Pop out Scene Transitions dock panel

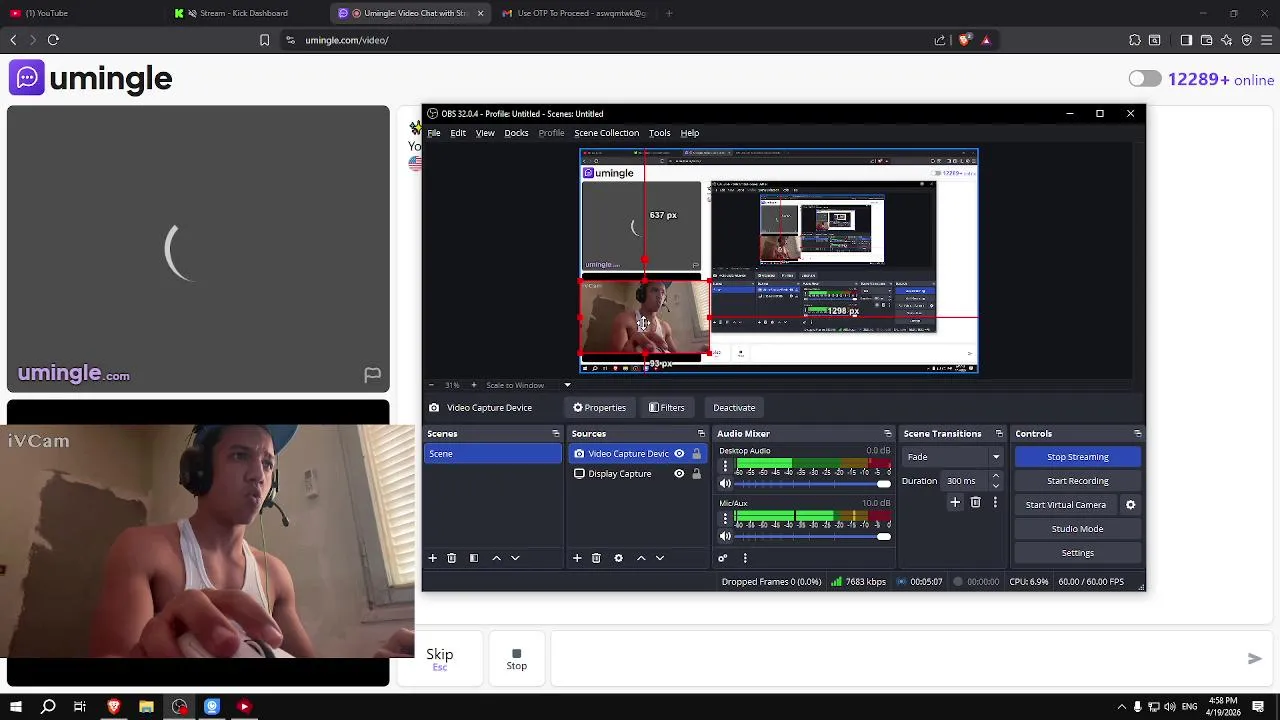pos(998,434)
